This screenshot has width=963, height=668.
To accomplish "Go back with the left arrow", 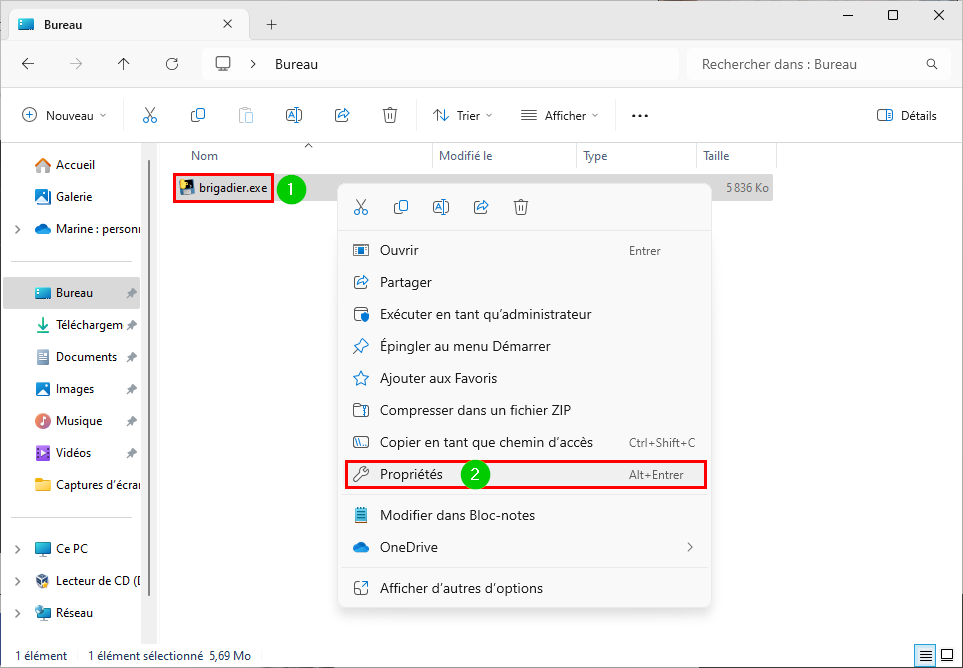I will tap(28, 64).
